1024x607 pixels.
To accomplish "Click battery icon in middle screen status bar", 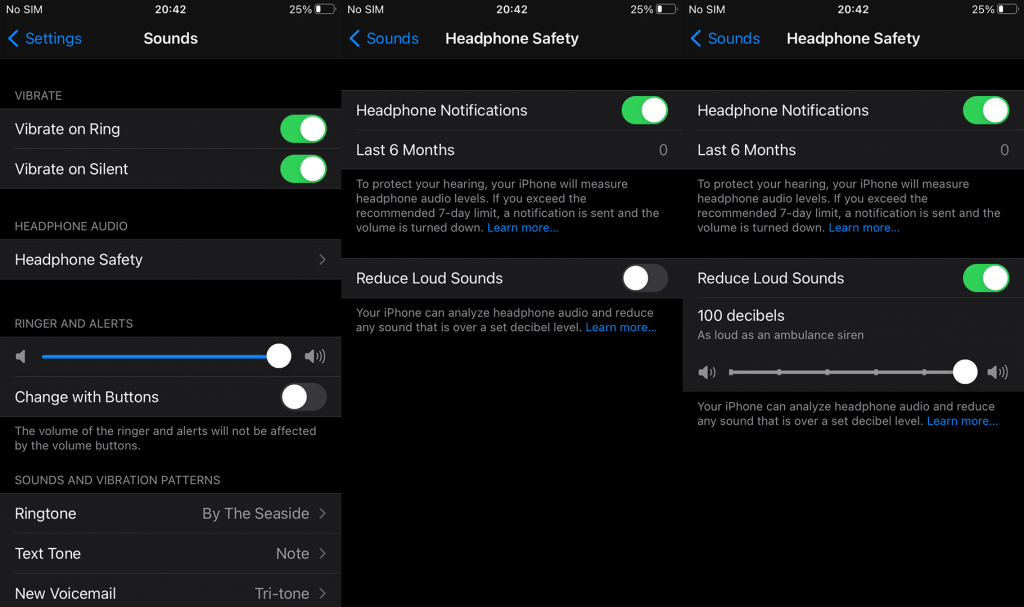I will [667, 9].
